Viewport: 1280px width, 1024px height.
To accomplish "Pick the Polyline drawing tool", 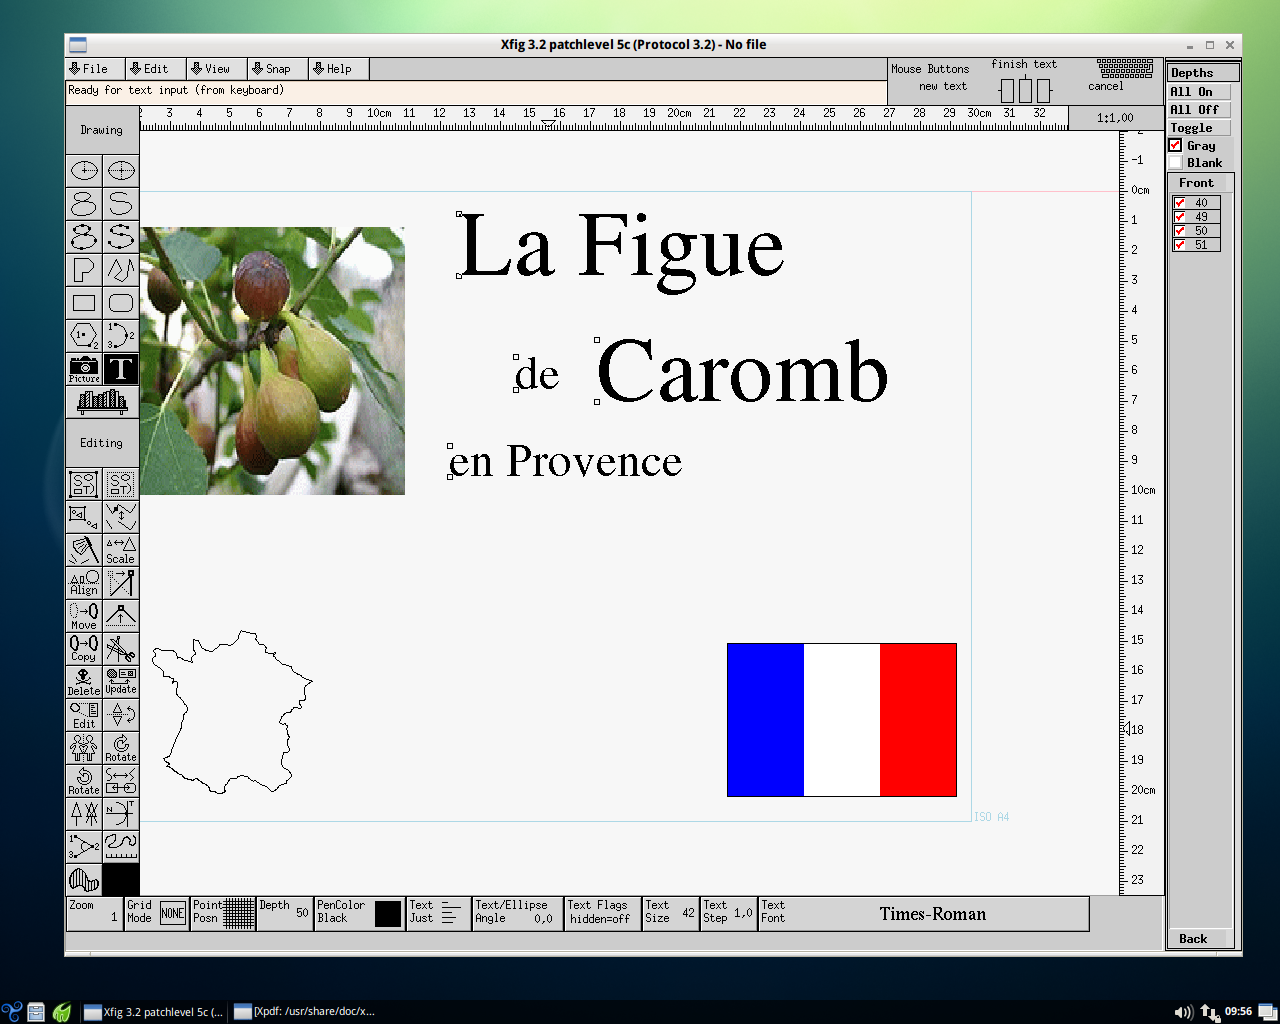I will tap(121, 270).
